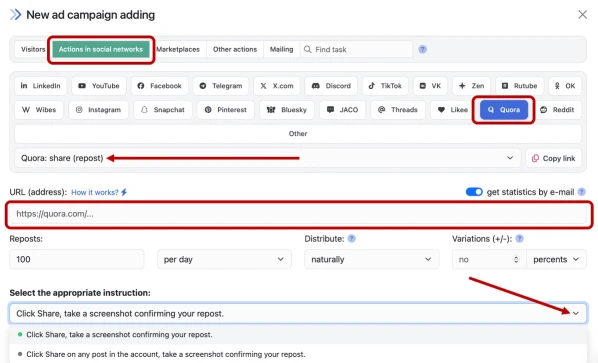Open the naturally distribution dropdown

tap(371, 259)
